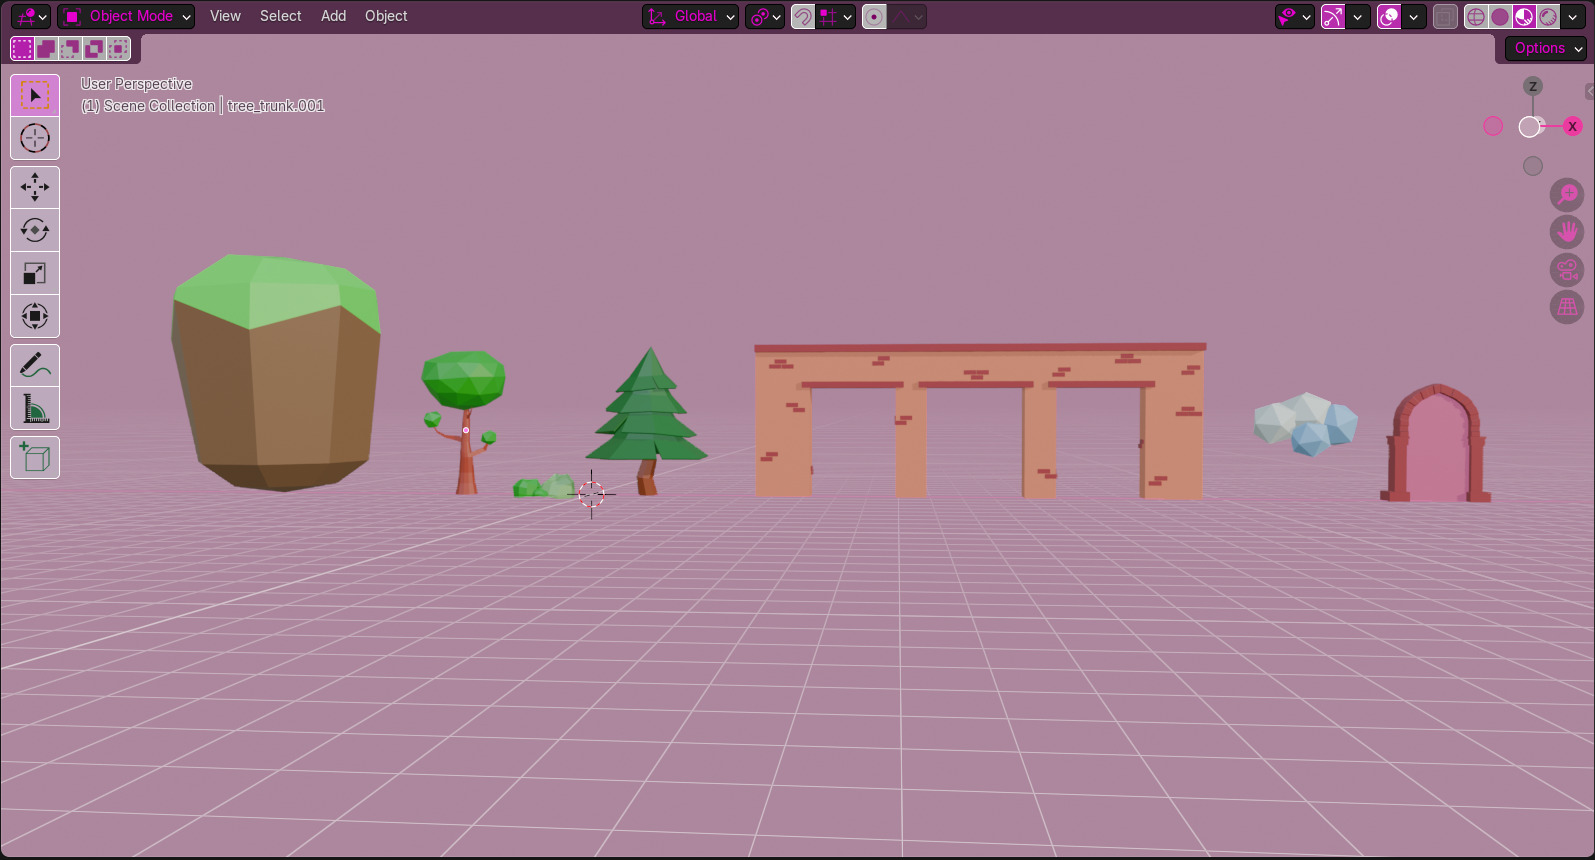Choose the Intersect selection mode
The image size is (1595, 860).
[118, 48]
